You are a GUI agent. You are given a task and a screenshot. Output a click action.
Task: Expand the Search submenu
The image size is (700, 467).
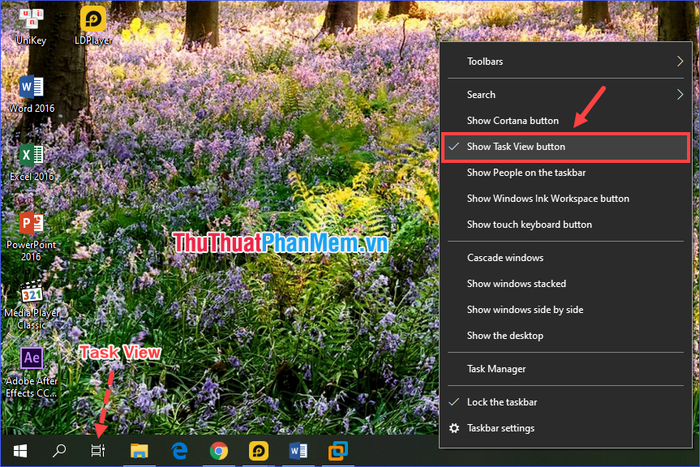click(566, 95)
